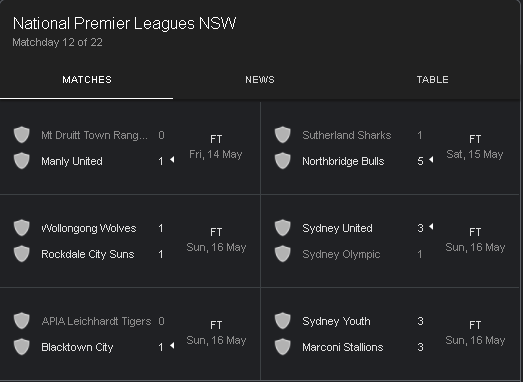The height and width of the screenshot is (382, 523).
Task: Click the Northbridge Bulls crest icon
Action: [x=283, y=161]
